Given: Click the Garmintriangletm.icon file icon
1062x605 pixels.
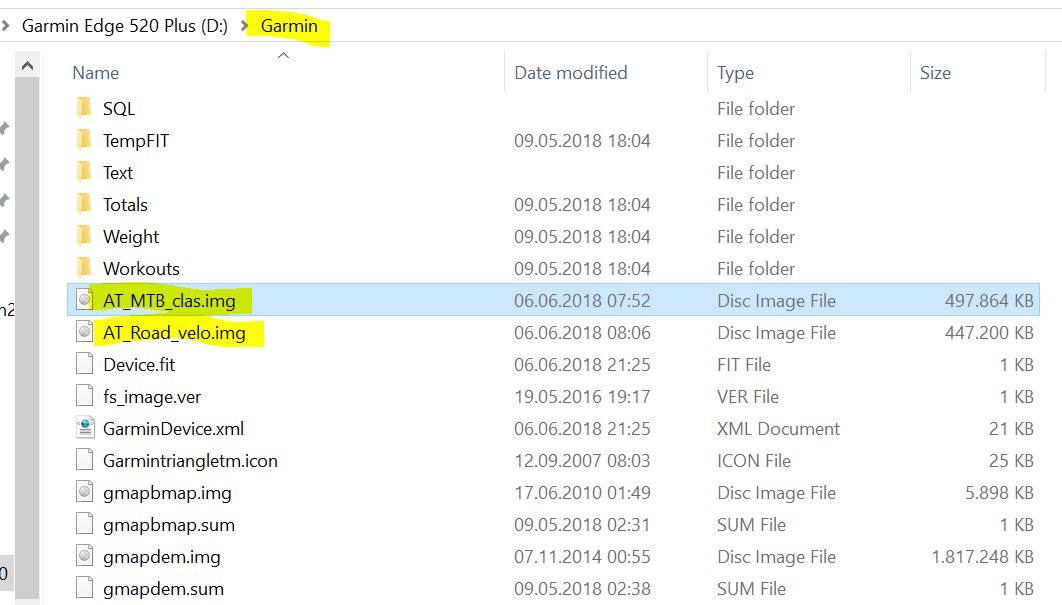Looking at the screenshot, I should point(85,459).
